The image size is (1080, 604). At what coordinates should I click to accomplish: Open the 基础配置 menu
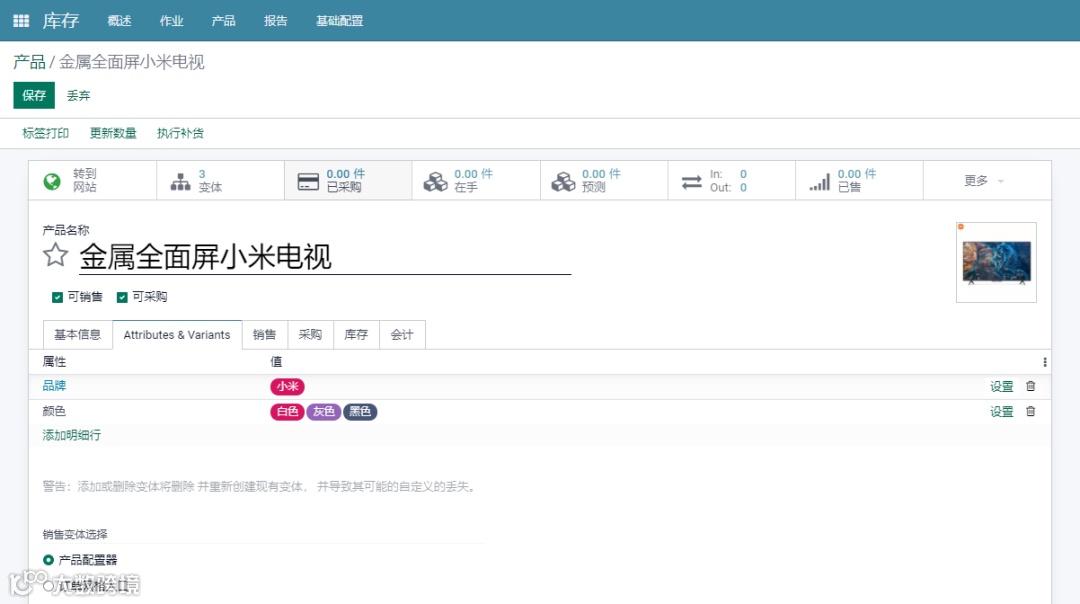(x=340, y=21)
